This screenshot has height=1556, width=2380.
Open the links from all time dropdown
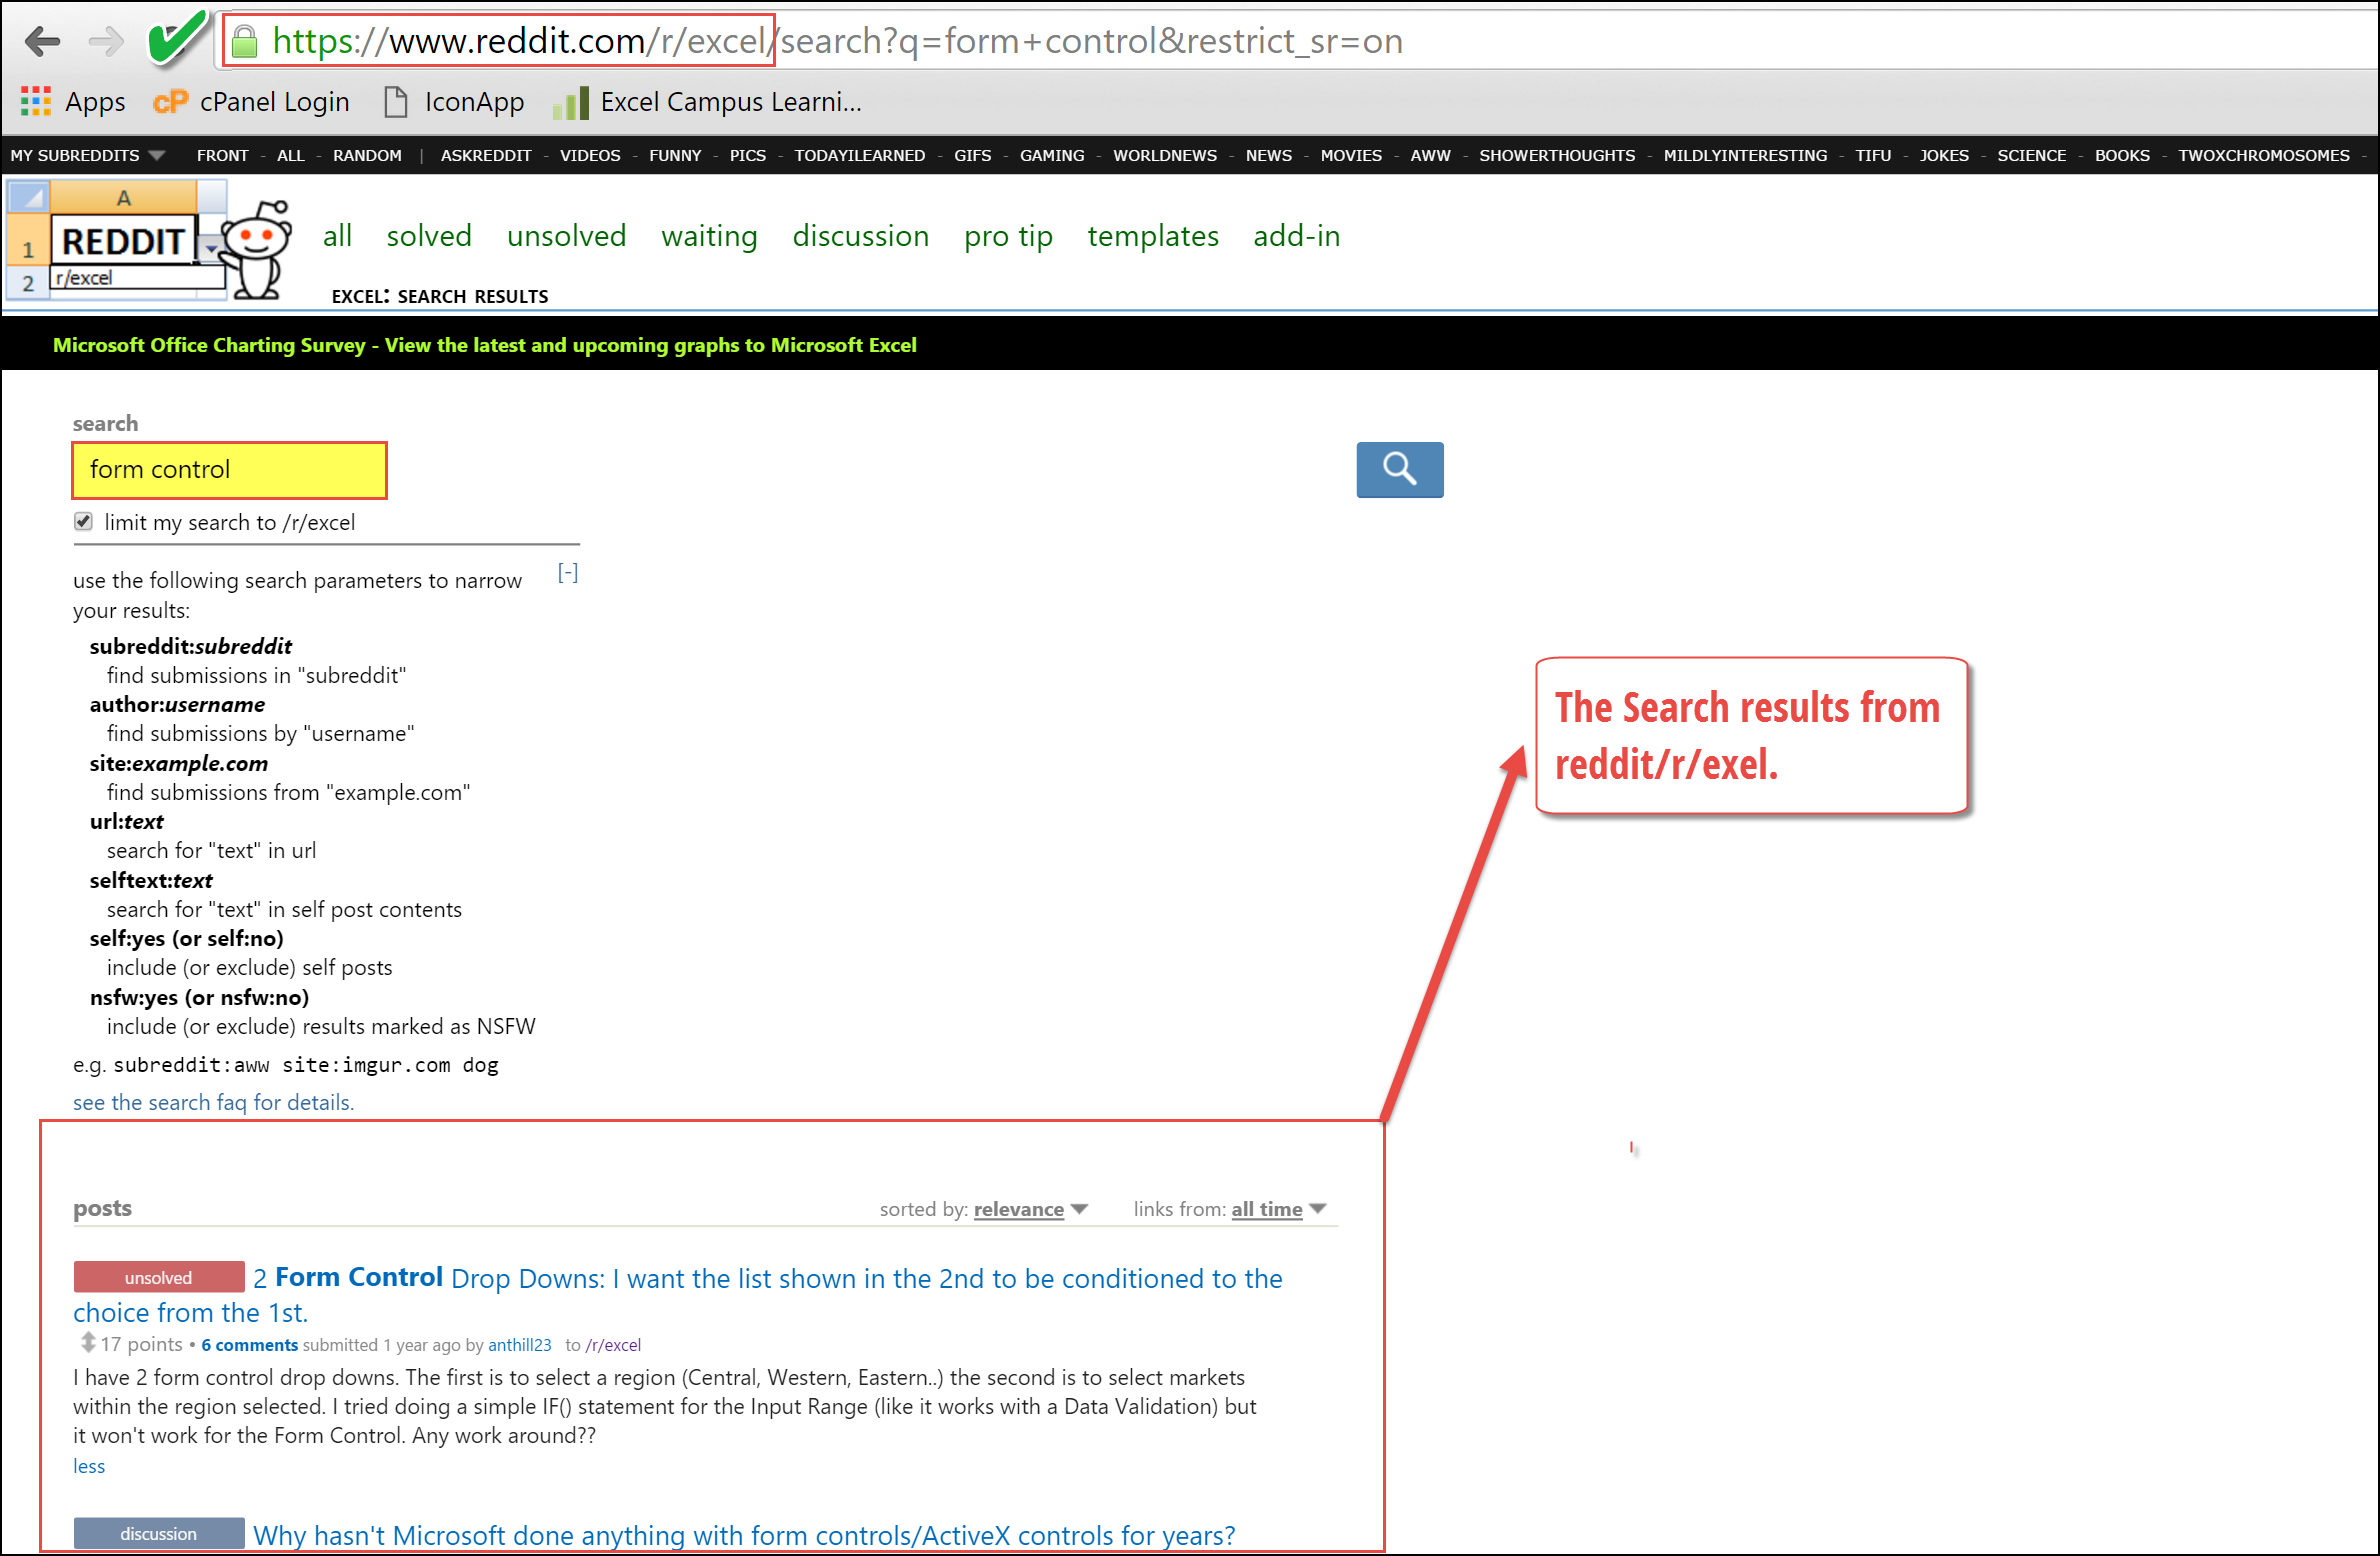point(1278,1209)
